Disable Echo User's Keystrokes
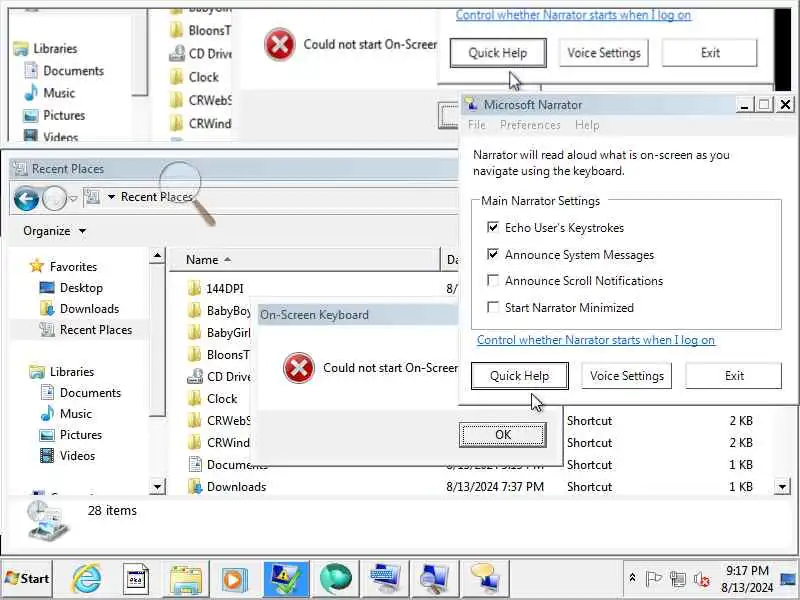This screenshot has height=600, width=800. pyautogui.click(x=492, y=227)
